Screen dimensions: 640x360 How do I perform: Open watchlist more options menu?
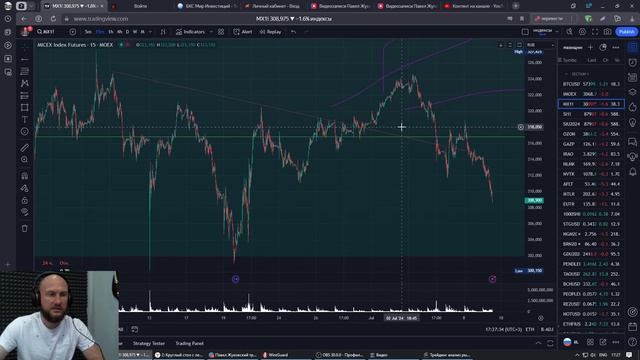(x=616, y=47)
